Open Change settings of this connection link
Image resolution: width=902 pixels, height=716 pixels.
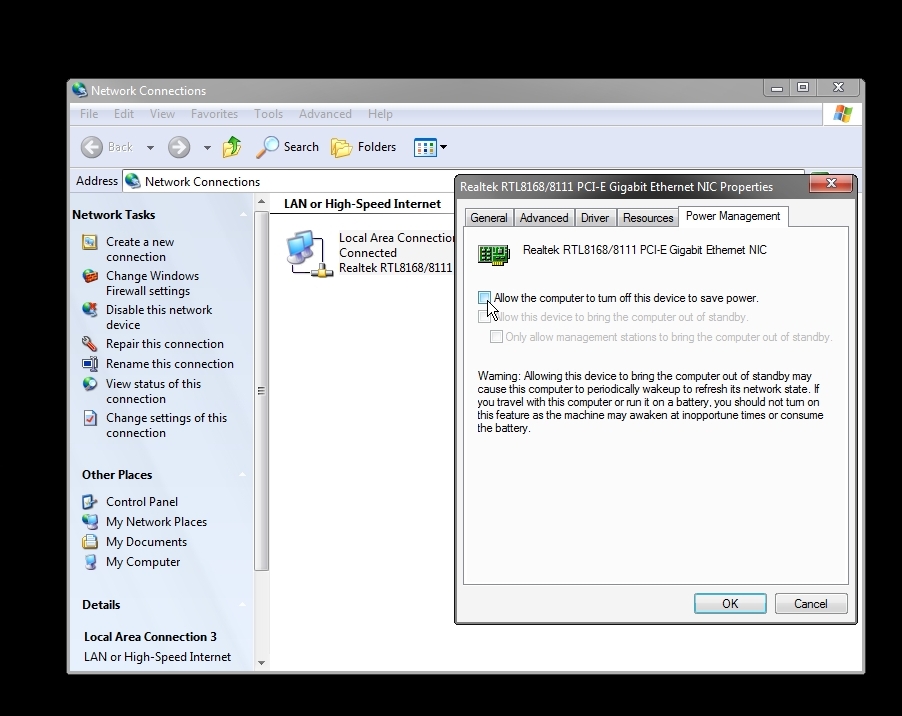pos(166,426)
